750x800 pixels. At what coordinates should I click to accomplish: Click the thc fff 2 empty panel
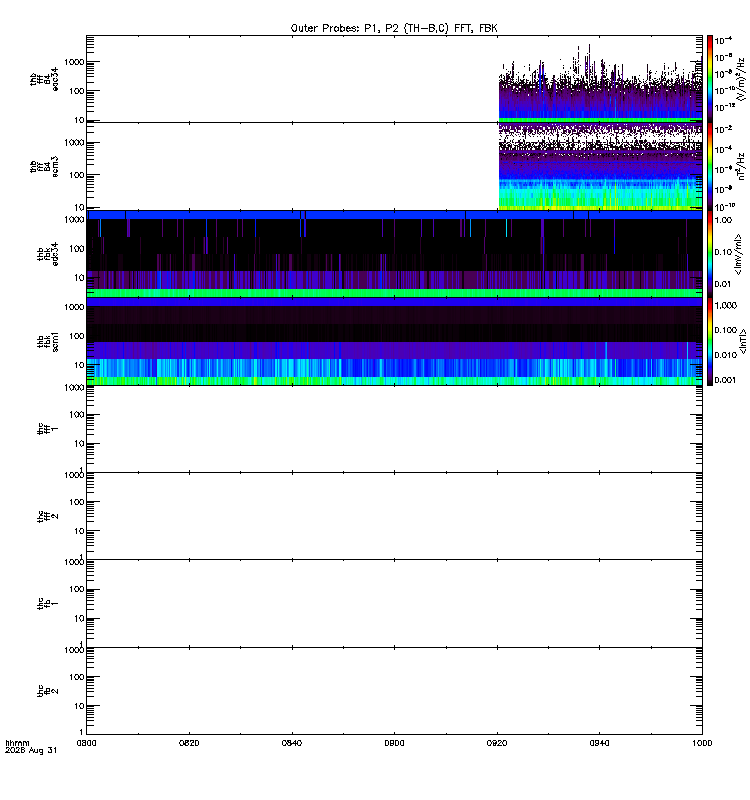(x=394, y=516)
